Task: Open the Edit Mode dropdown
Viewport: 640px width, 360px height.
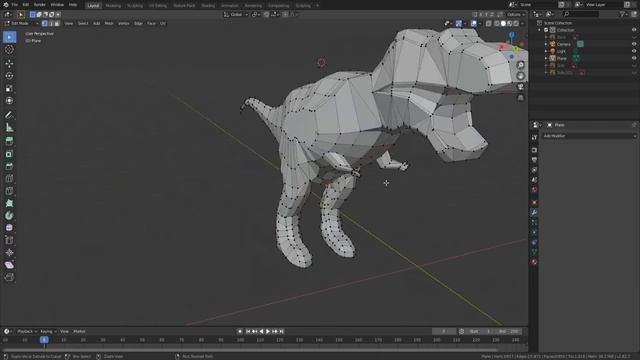Action: point(21,24)
